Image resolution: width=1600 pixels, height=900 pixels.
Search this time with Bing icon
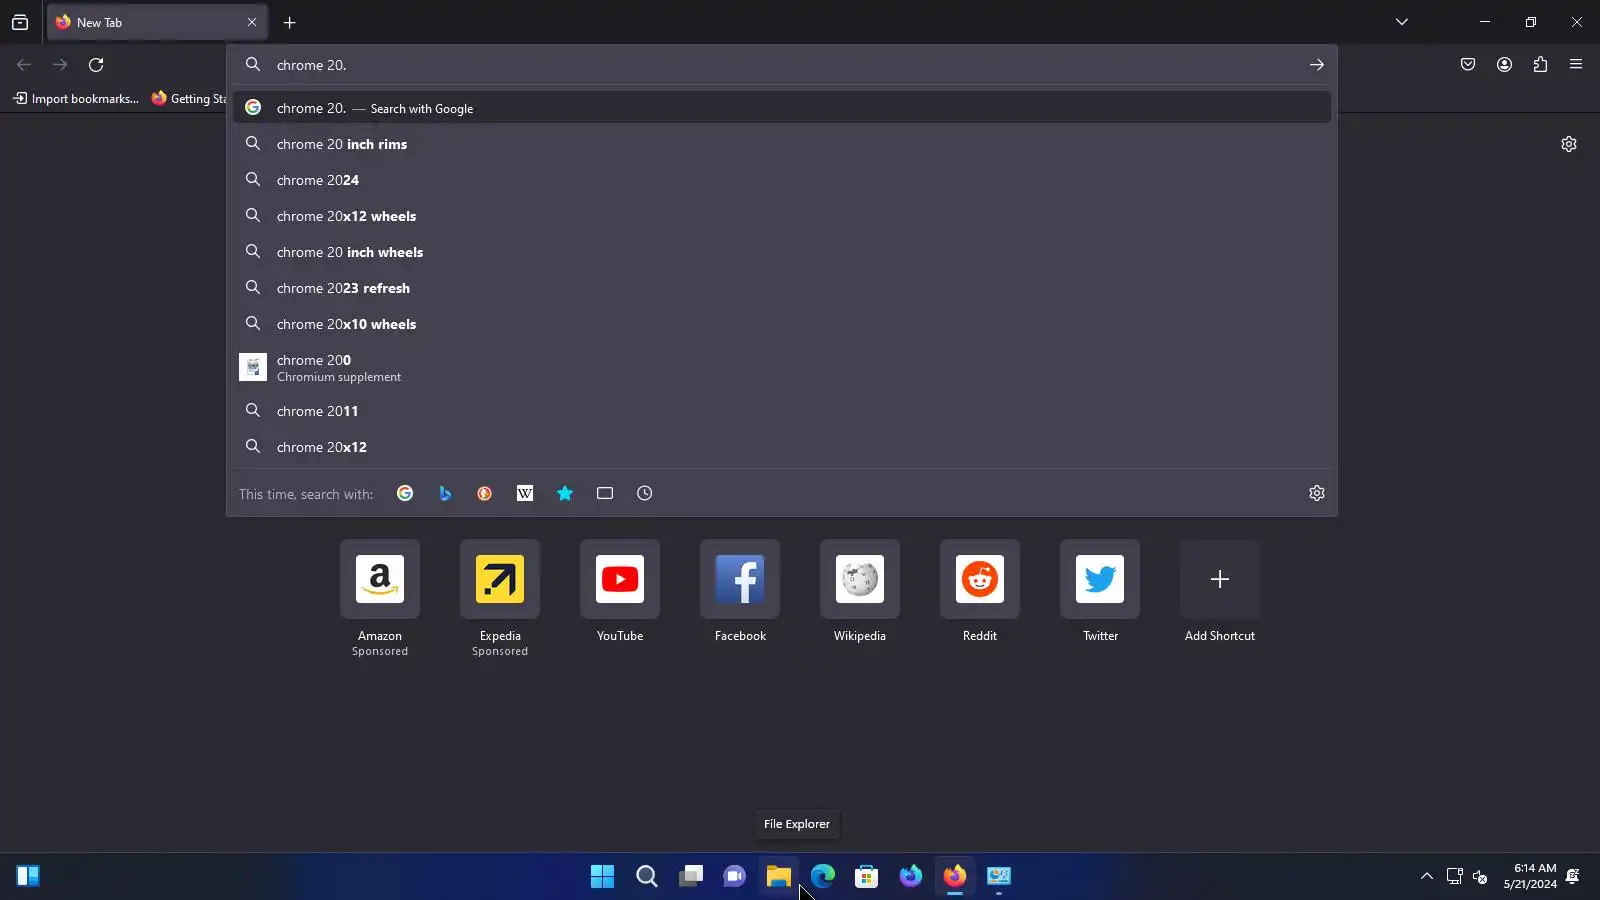pos(445,493)
